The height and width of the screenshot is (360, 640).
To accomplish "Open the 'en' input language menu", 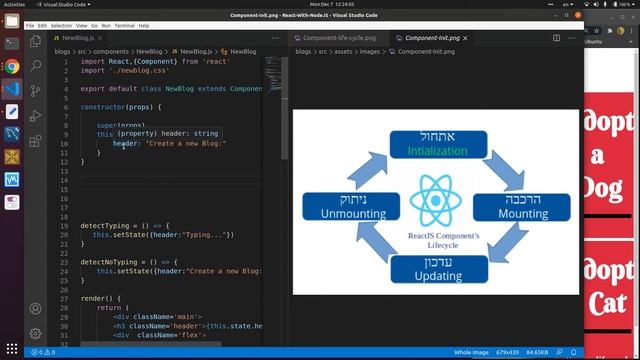I will tap(568, 4).
